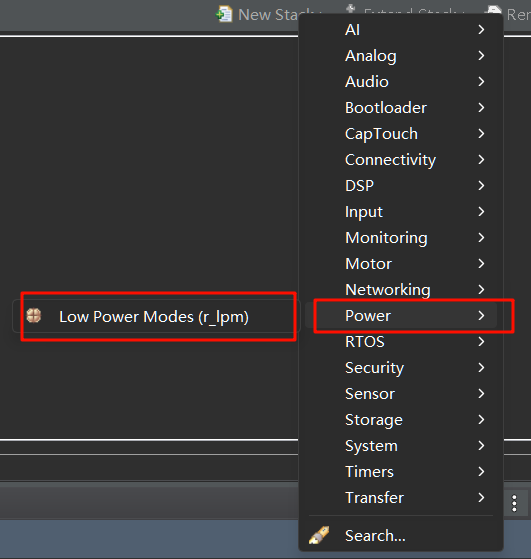Image resolution: width=531 pixels, height=559 pixels.
Task: Expand the Timers arrow chevron
Action: (x=481, y=472)
